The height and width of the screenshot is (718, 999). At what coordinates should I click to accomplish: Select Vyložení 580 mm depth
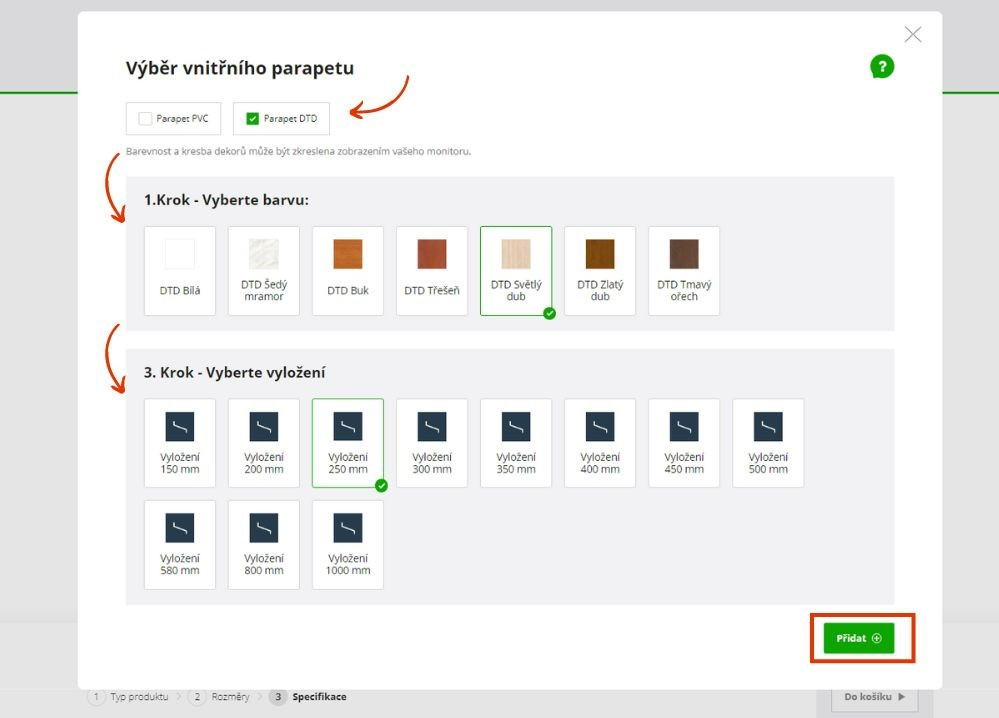[180, 544]
